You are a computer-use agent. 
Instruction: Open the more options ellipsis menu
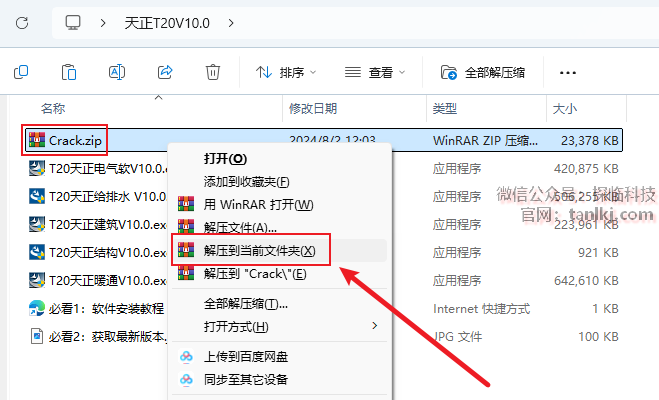coord(568,73)
